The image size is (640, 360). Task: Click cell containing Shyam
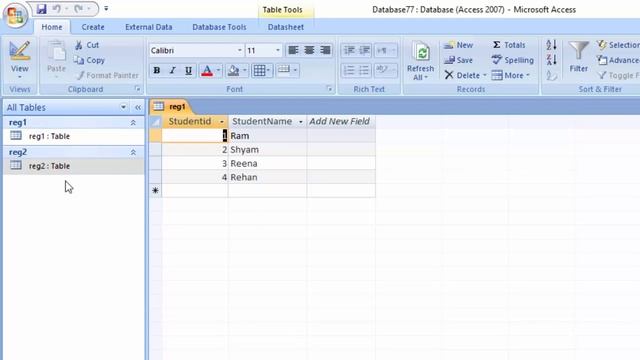click(267, 150)
